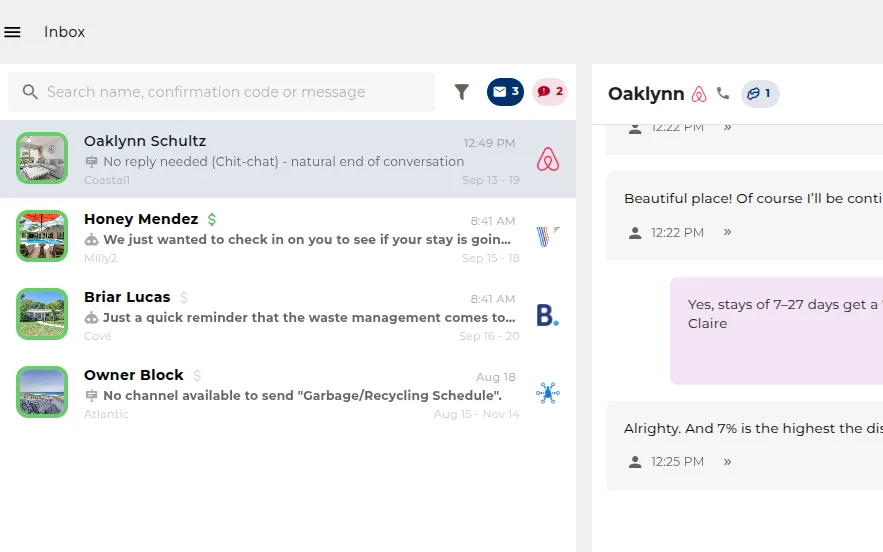Click the Airbnb icon in Oaklynn Schultz row
Screen dimensions: 883x552
click(x=547, y=159)
